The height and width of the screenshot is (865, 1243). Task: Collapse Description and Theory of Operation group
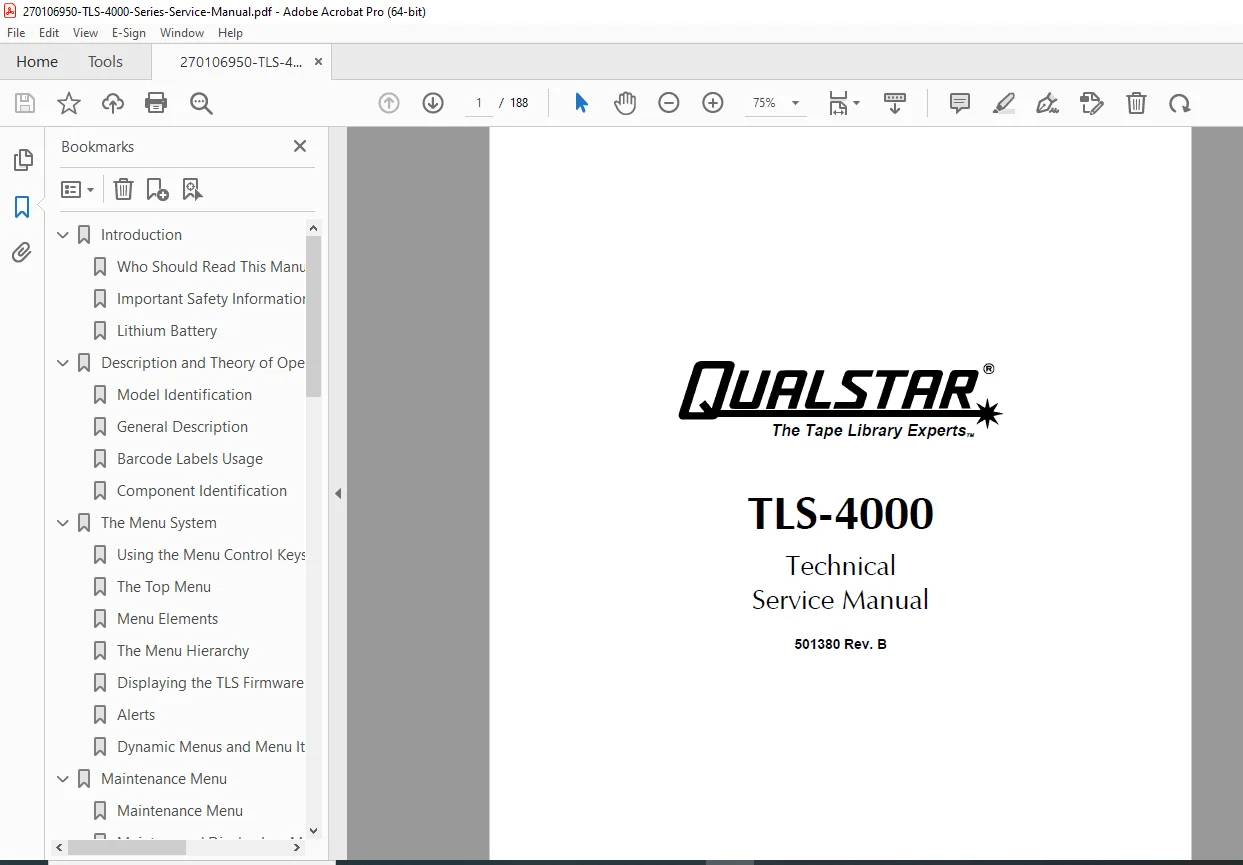pos(64,363)
